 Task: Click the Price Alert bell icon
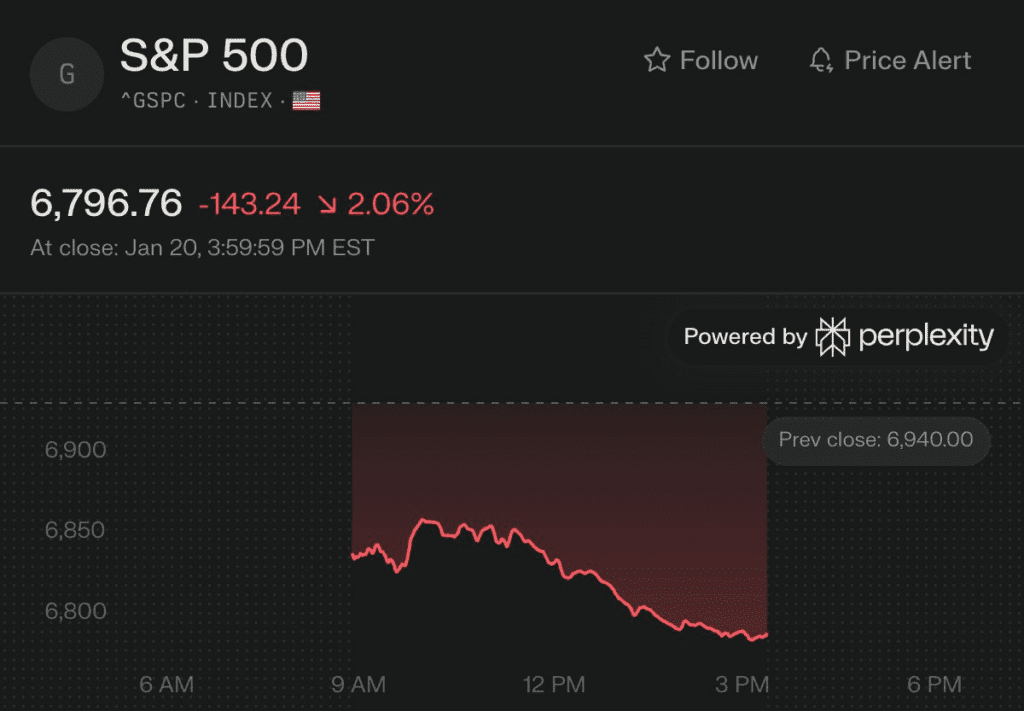820,60
